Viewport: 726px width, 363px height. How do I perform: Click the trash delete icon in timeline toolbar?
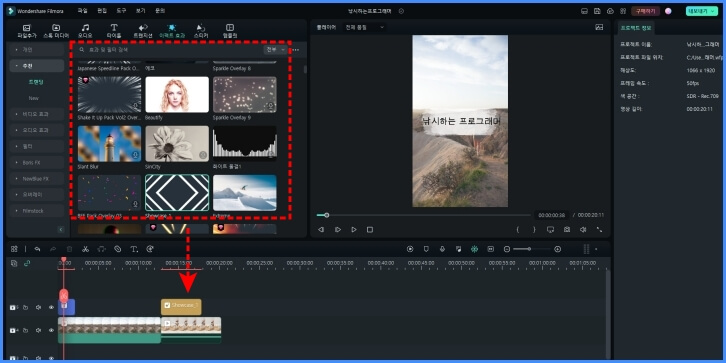(x=69, y=249)
